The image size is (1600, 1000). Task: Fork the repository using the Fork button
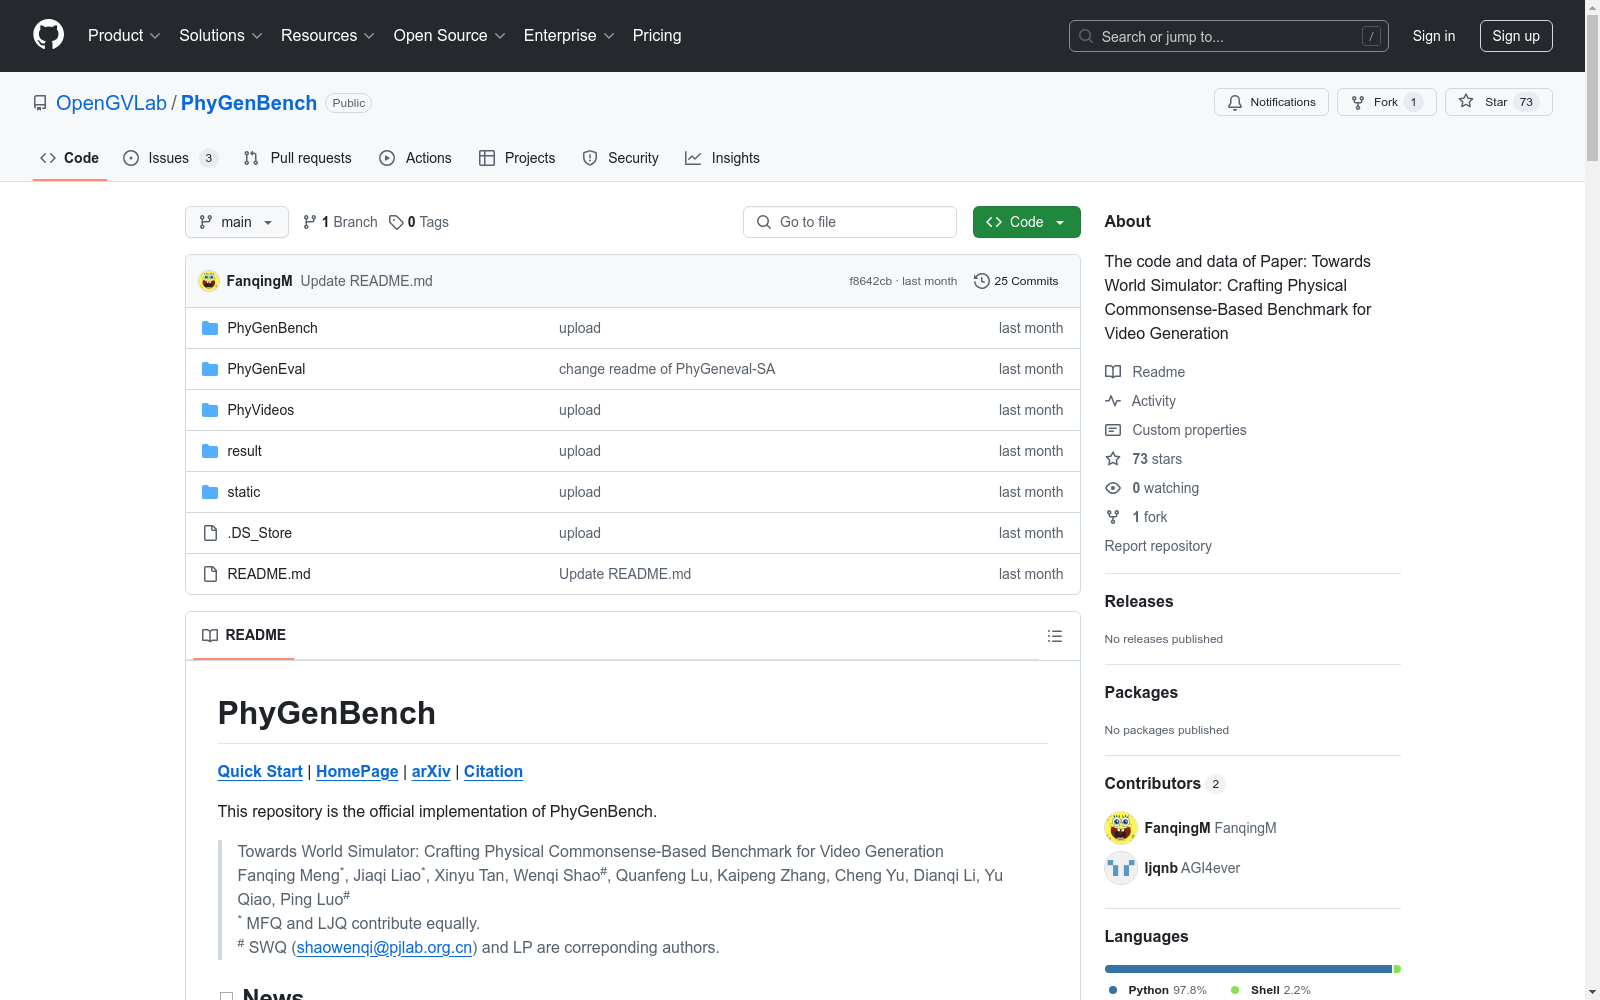(1386, 102)
